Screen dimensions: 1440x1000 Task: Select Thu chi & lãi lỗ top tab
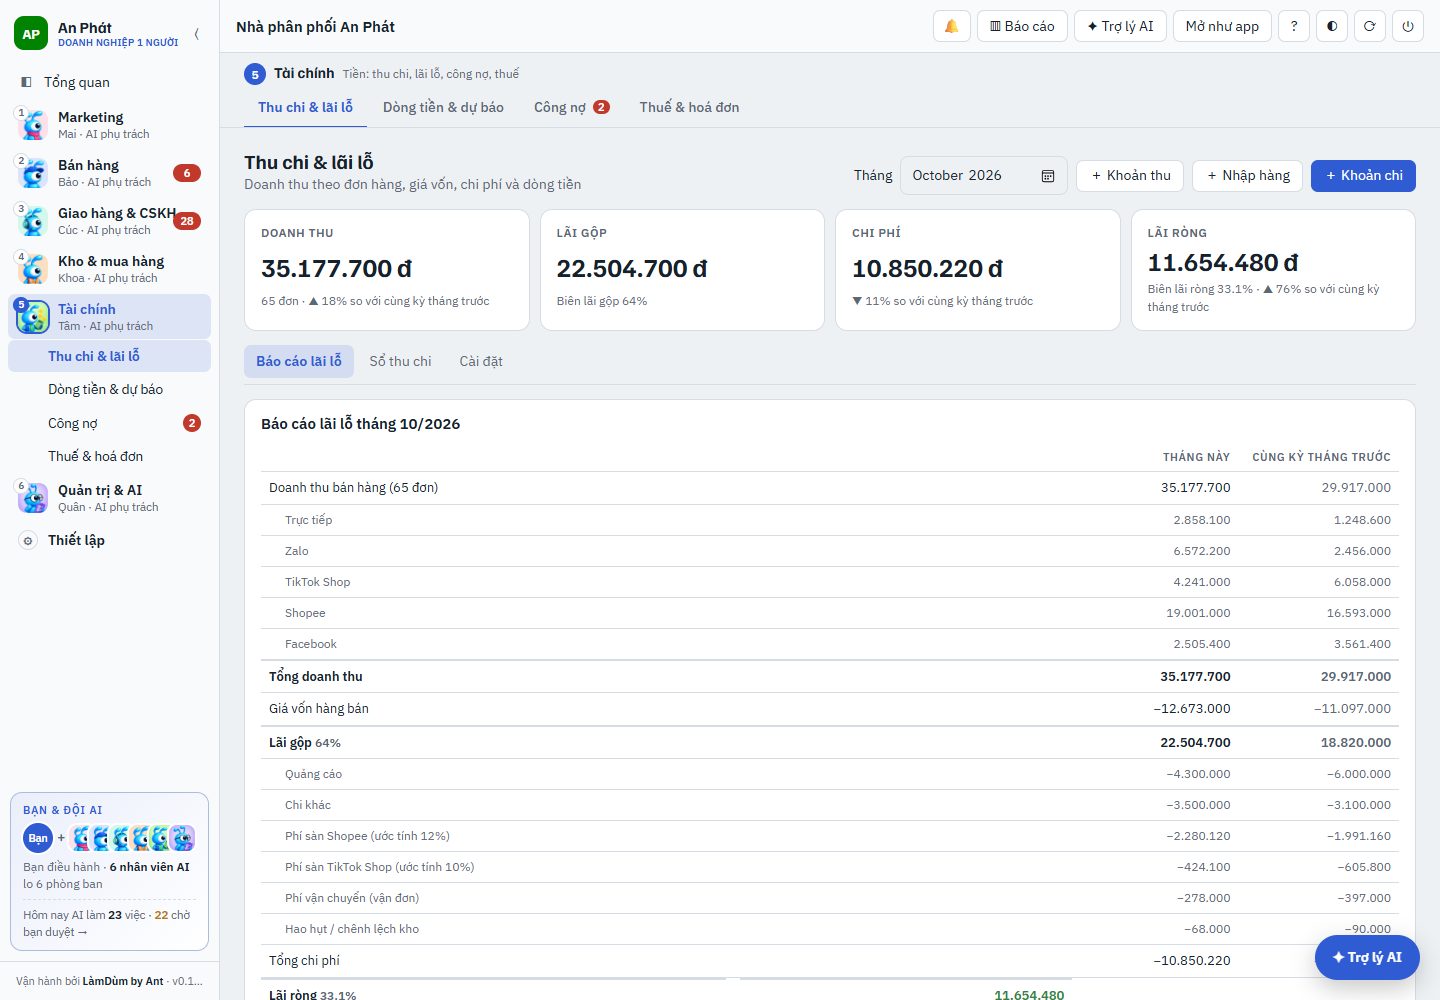point(305,107)
